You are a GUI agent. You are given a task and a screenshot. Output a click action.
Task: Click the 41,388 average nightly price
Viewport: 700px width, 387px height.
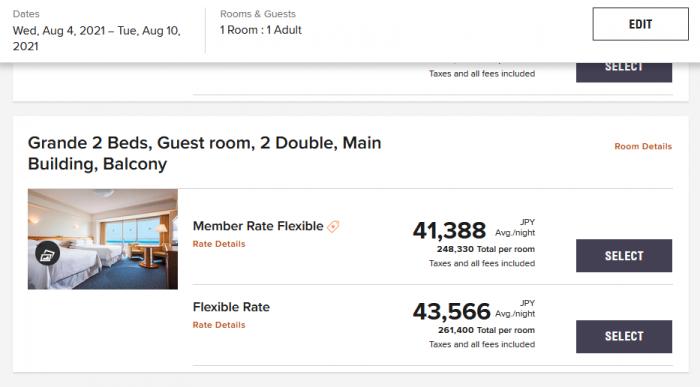point(449,231)
